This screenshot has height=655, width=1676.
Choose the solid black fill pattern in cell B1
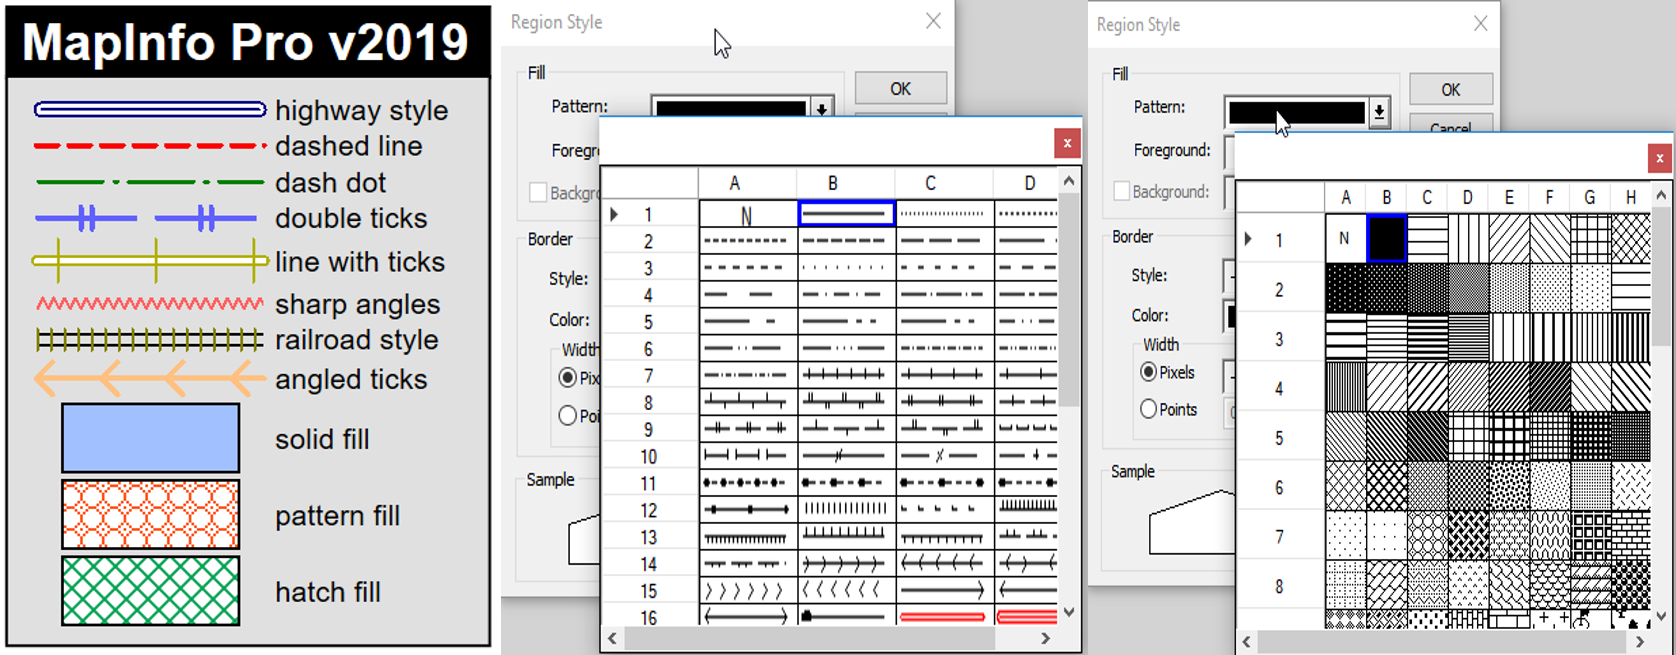[x=1386, y=239]
